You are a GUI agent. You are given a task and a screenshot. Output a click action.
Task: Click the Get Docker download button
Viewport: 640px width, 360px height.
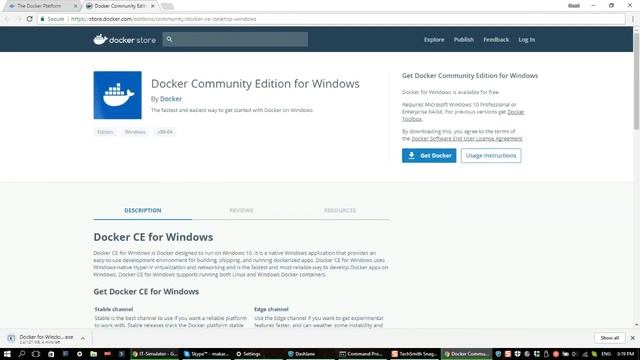429,156
